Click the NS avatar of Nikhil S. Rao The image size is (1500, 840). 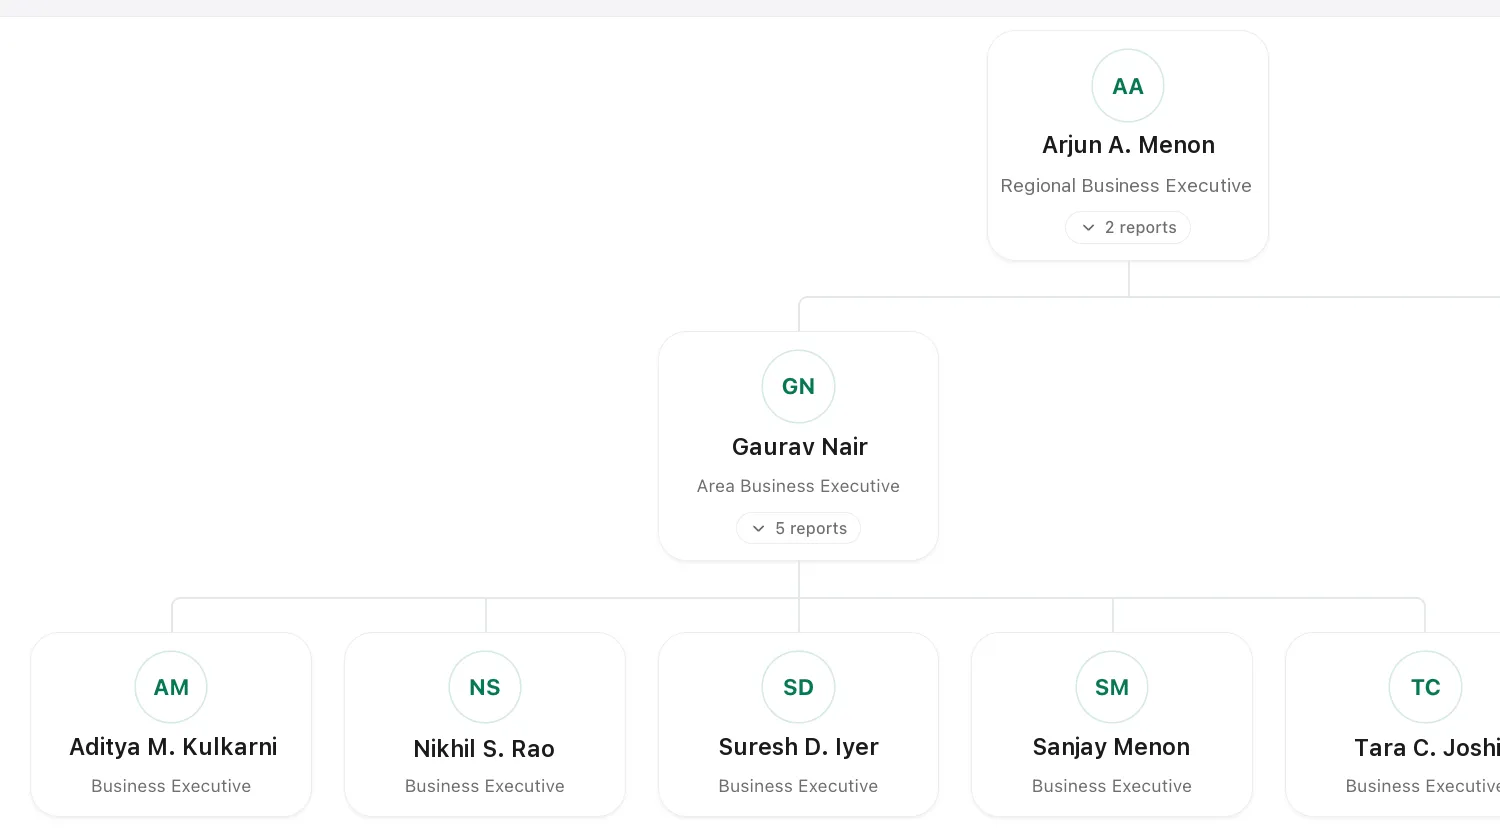point(485,687)
